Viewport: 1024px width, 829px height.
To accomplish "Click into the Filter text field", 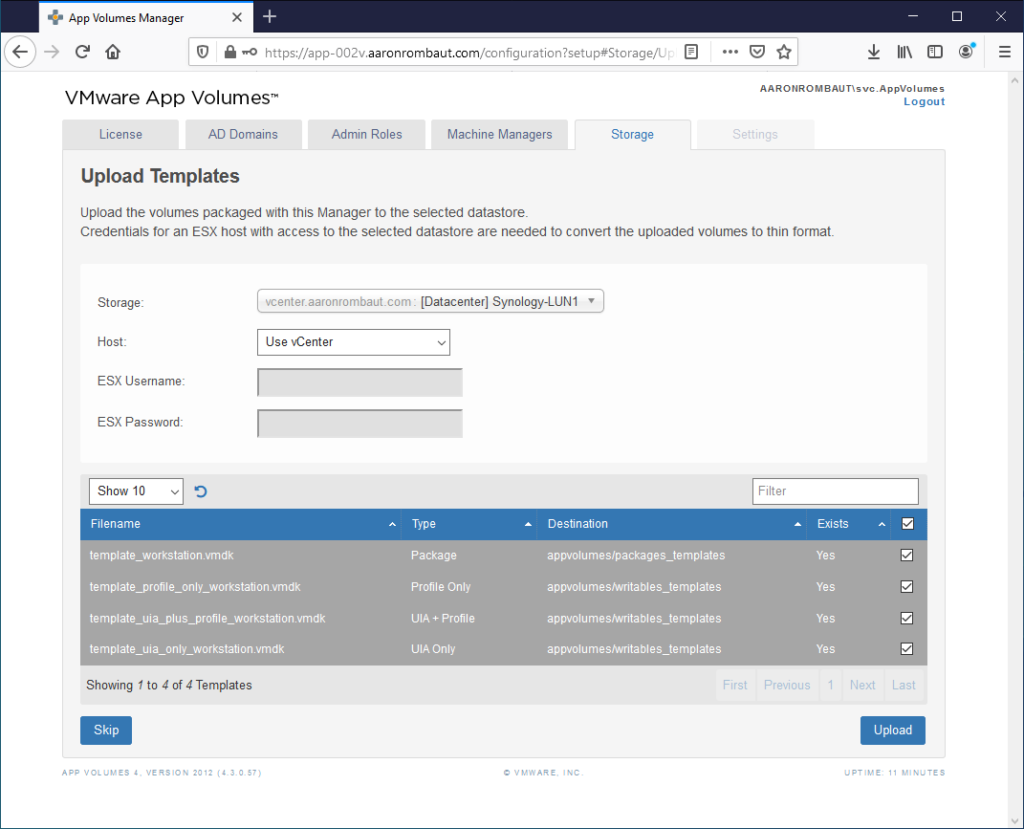I will click(834, 491).
